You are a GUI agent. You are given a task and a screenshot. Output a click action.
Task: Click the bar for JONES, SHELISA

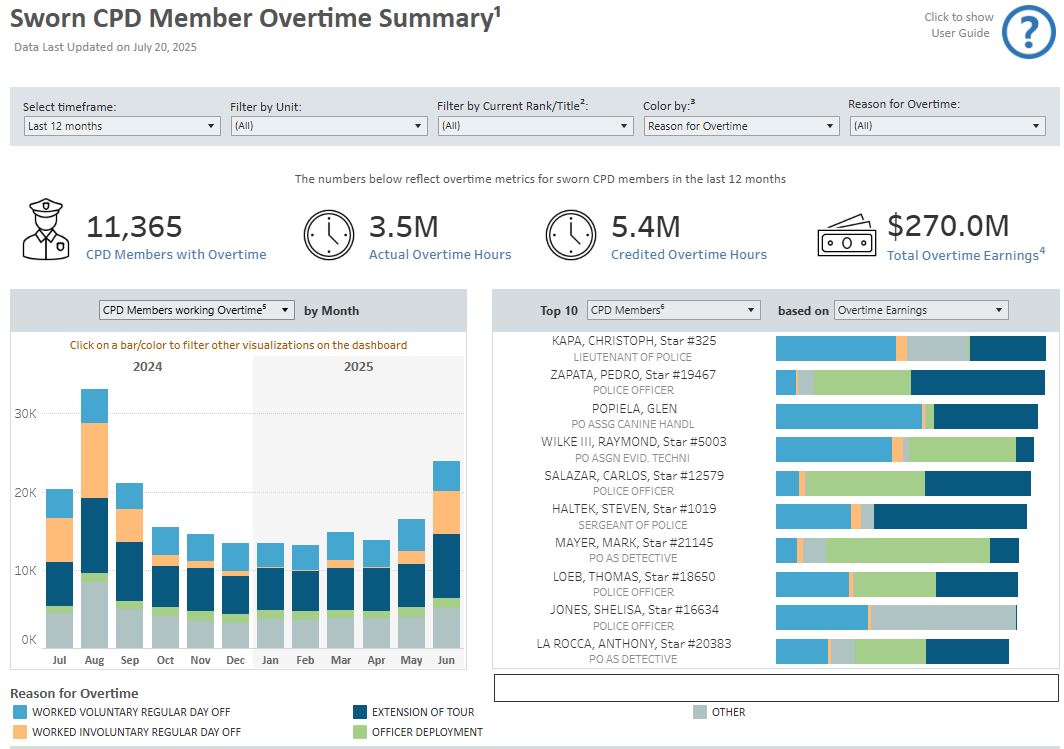coord(896,617)
